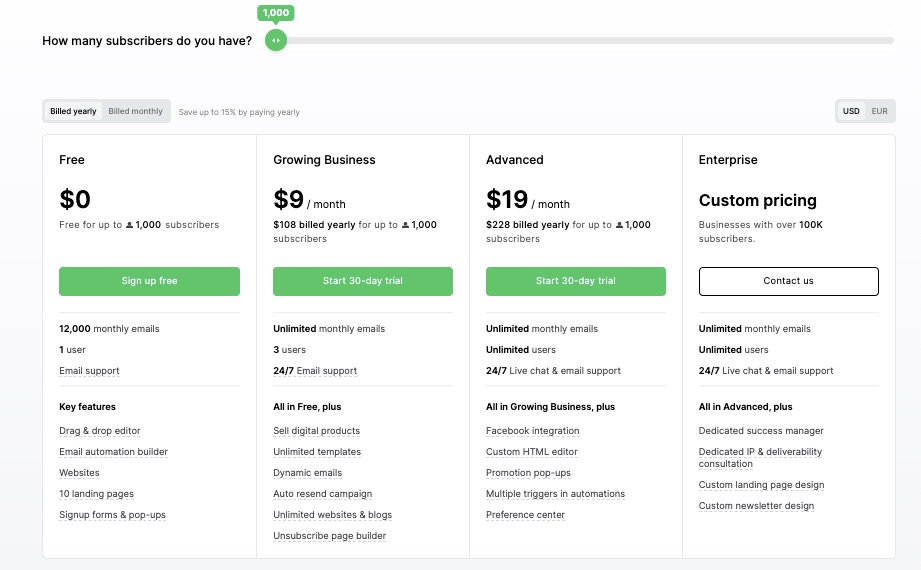Click '12,000 monthly emails' text

click(109, 329)
